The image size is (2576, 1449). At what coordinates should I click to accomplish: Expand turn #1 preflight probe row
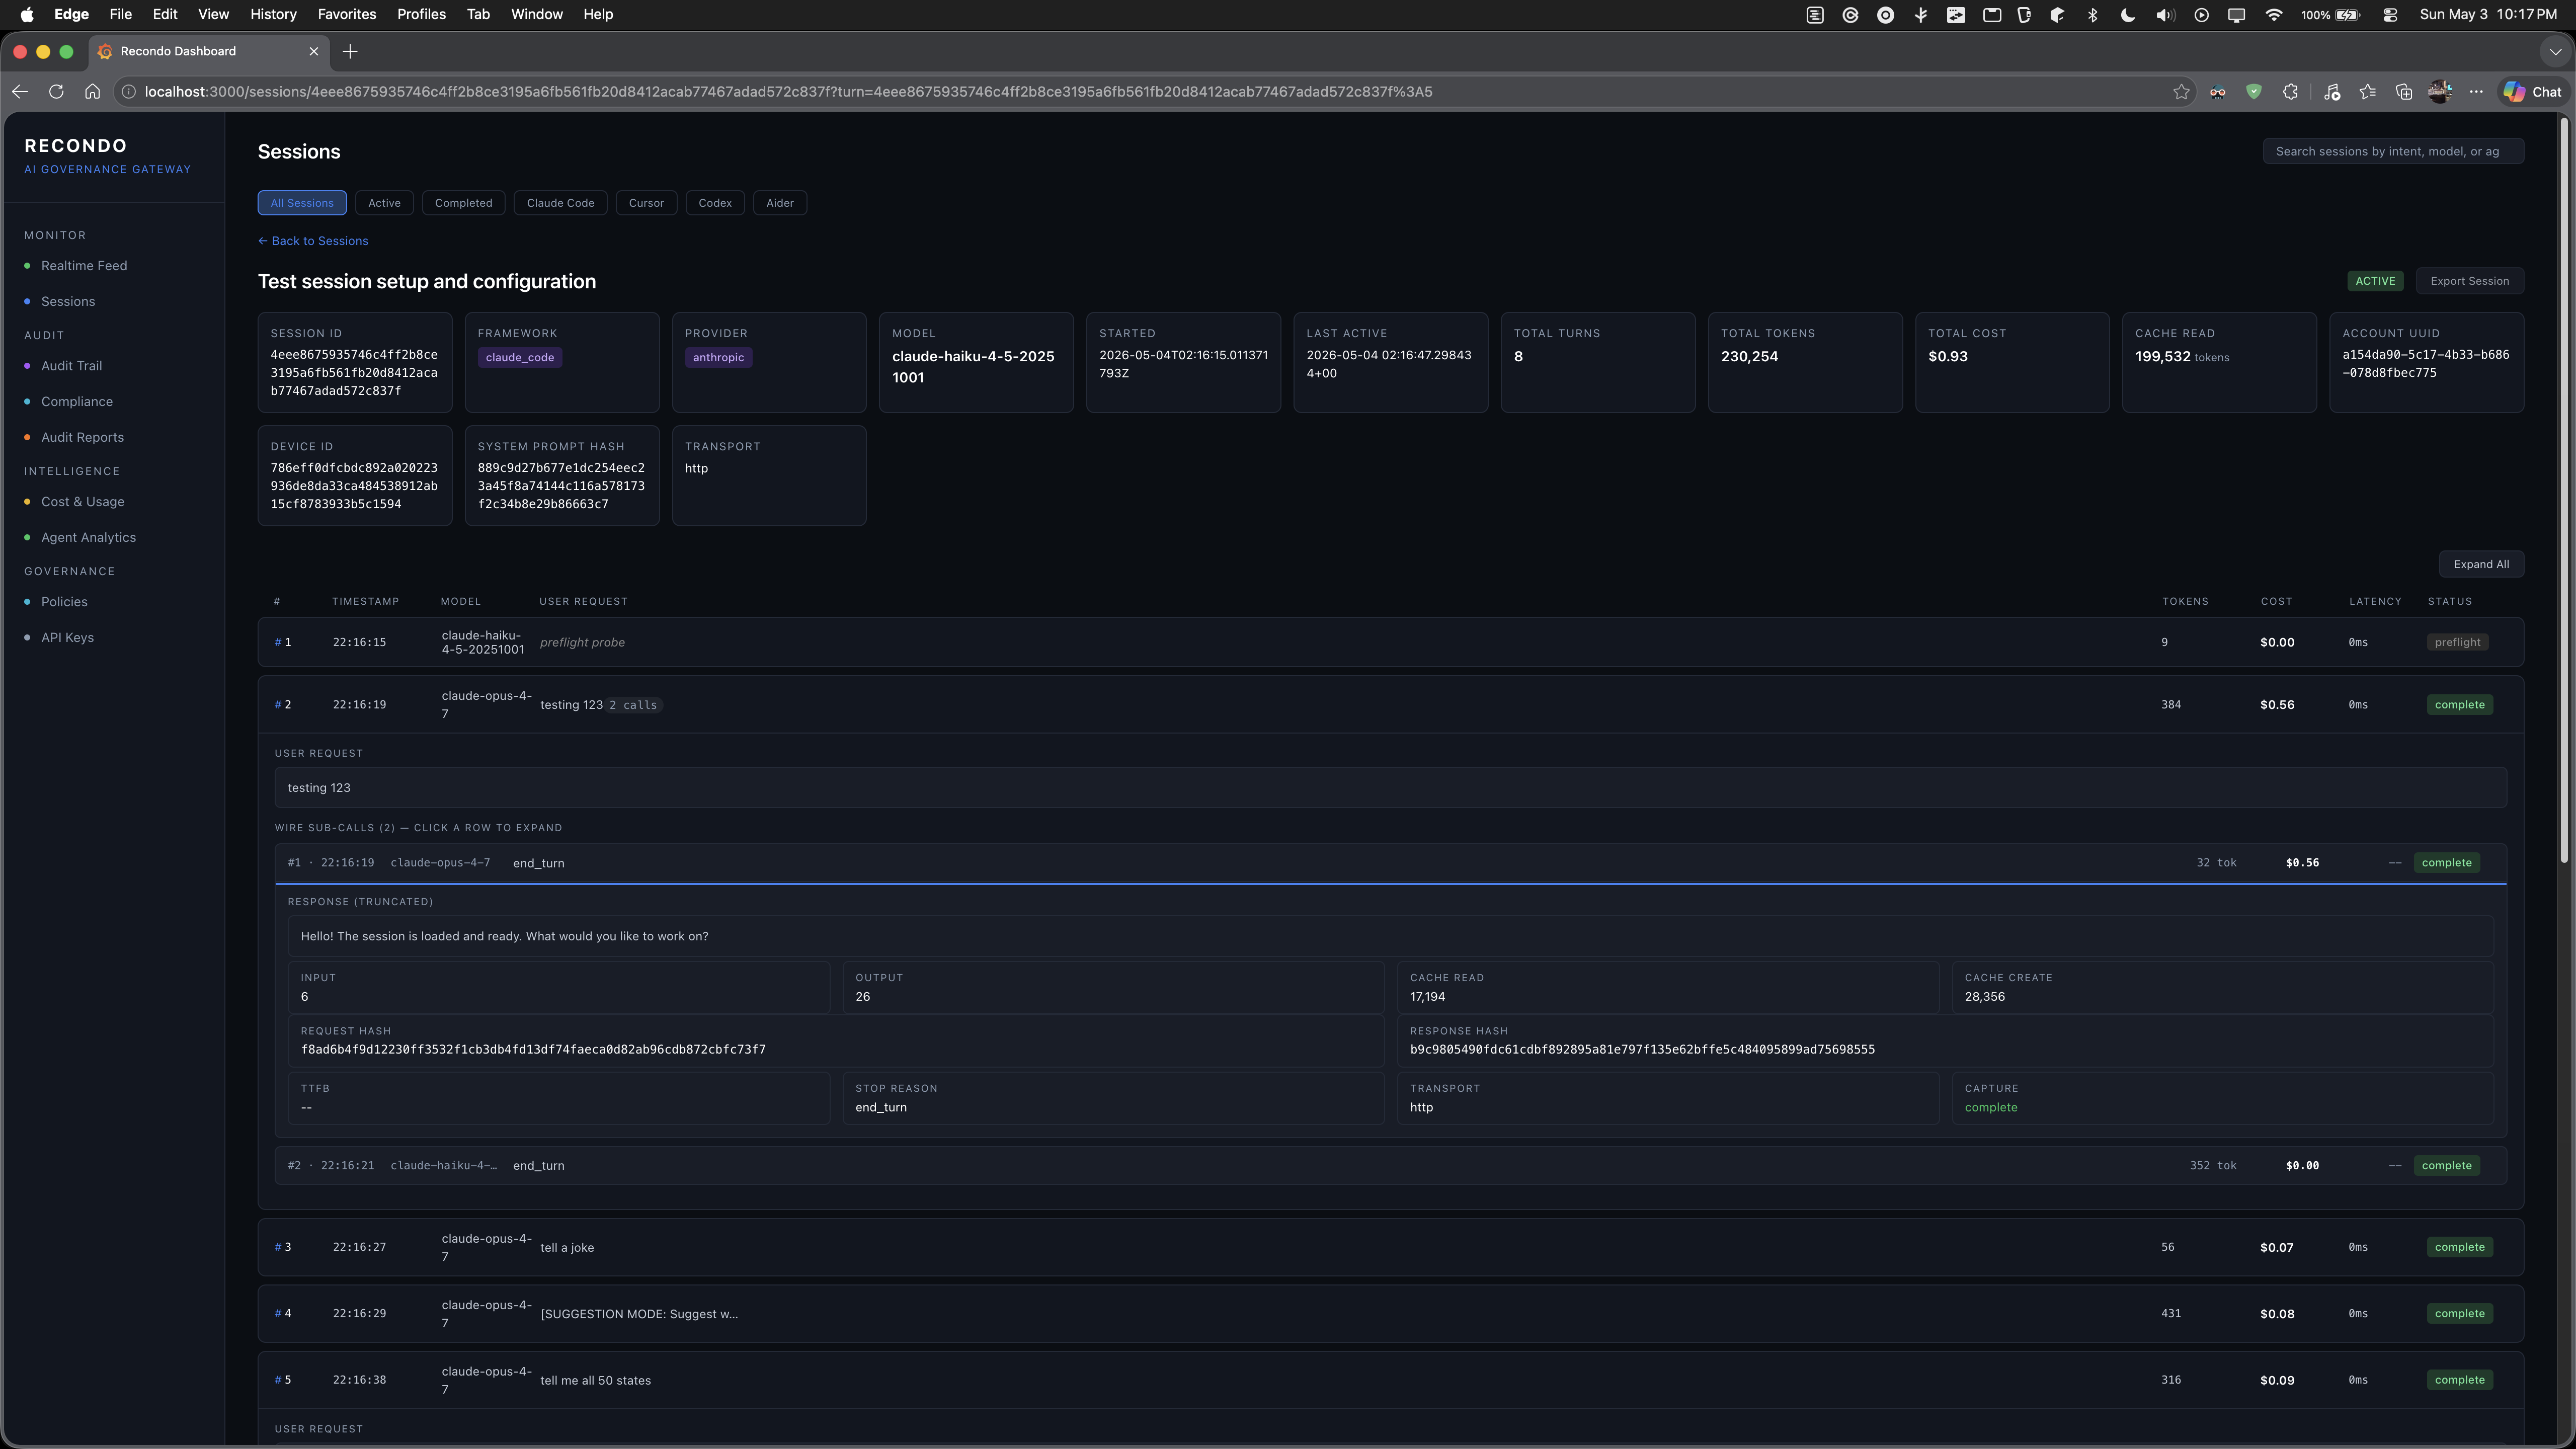(1390, 642)
